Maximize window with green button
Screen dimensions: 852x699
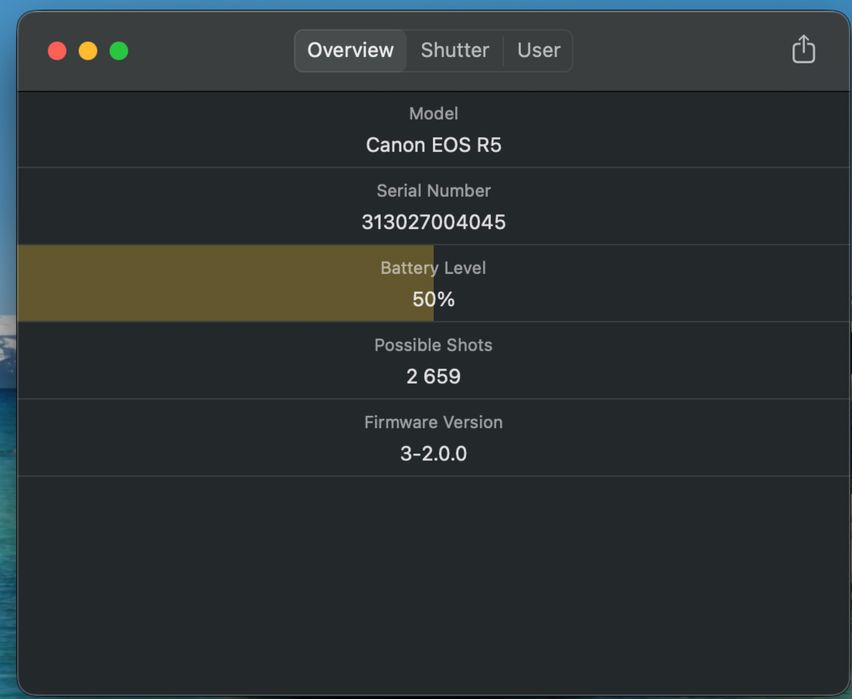(x=119, y=51)
